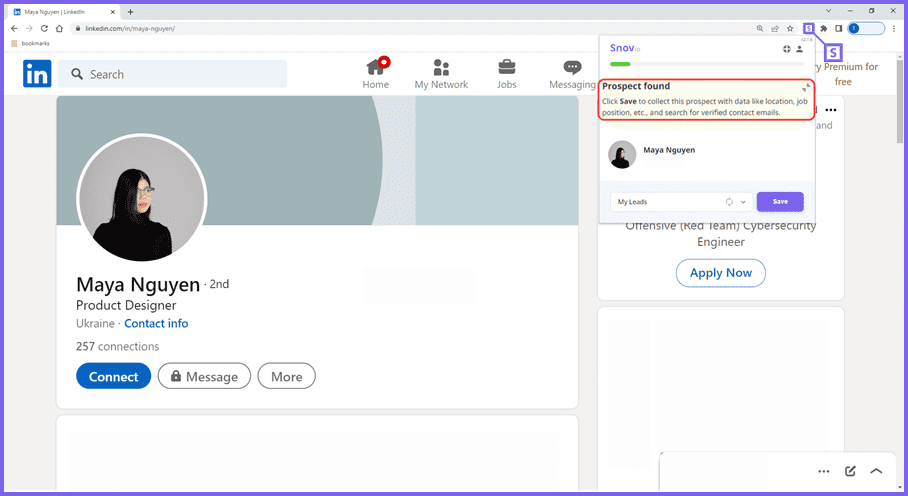Screen dimensions: 908x496
Task: Open the Snov.io account profile icon
Action: (x=799, y=48)
